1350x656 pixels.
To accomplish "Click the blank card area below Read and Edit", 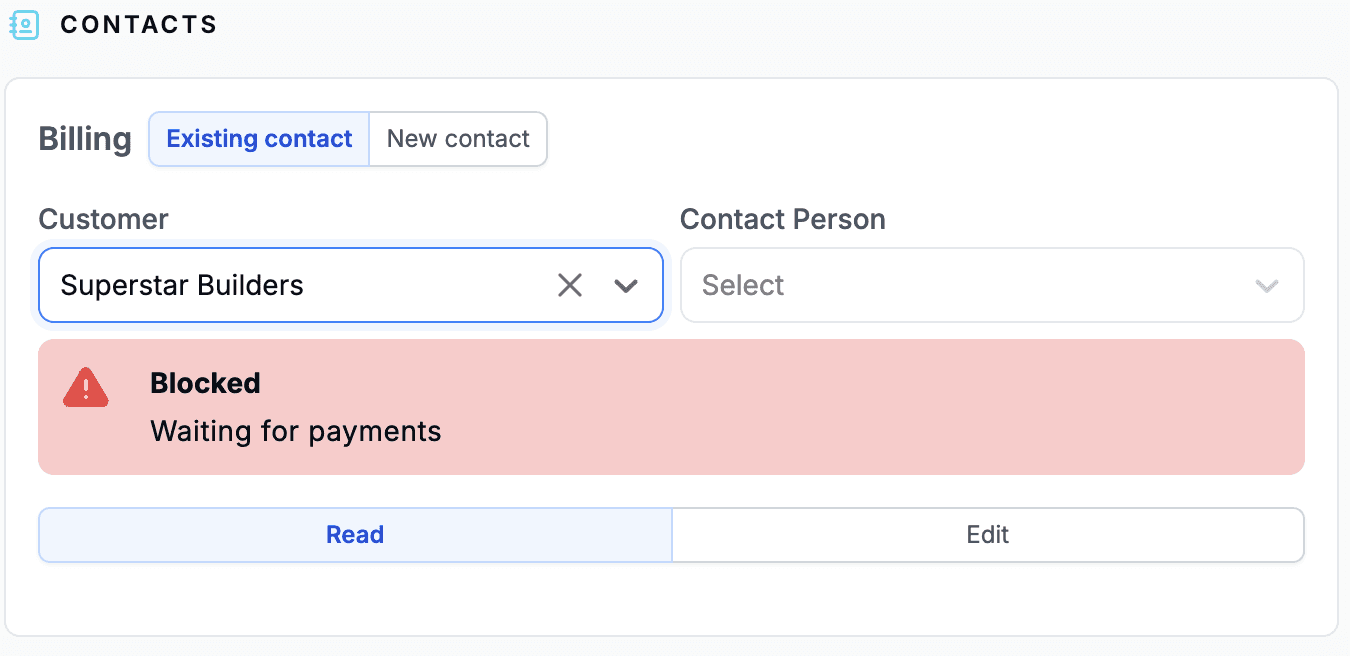I will [x=670, y=598].
